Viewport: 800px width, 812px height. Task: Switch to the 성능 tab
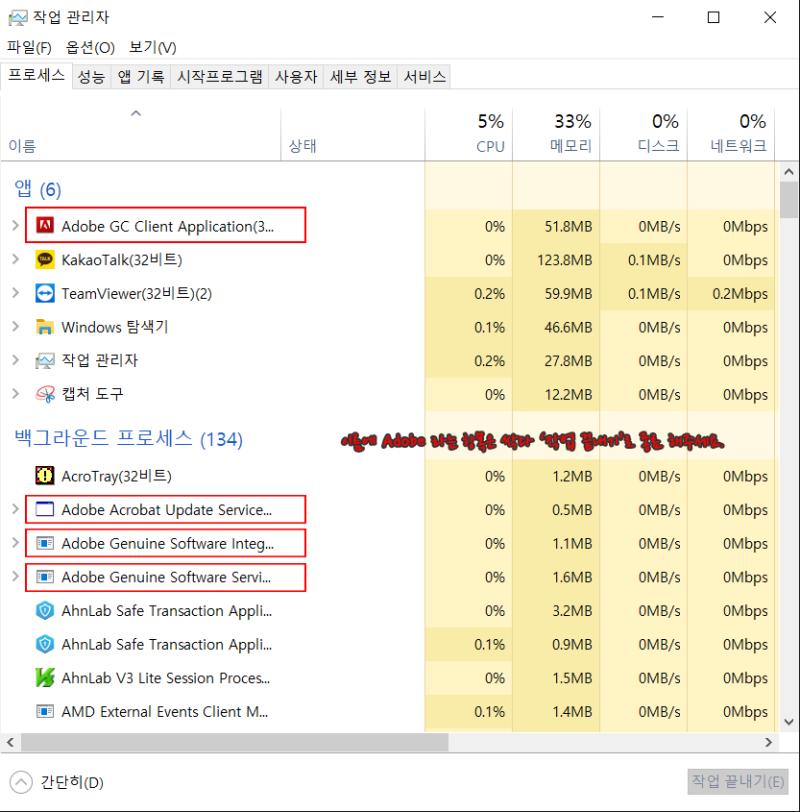[91, 77]
